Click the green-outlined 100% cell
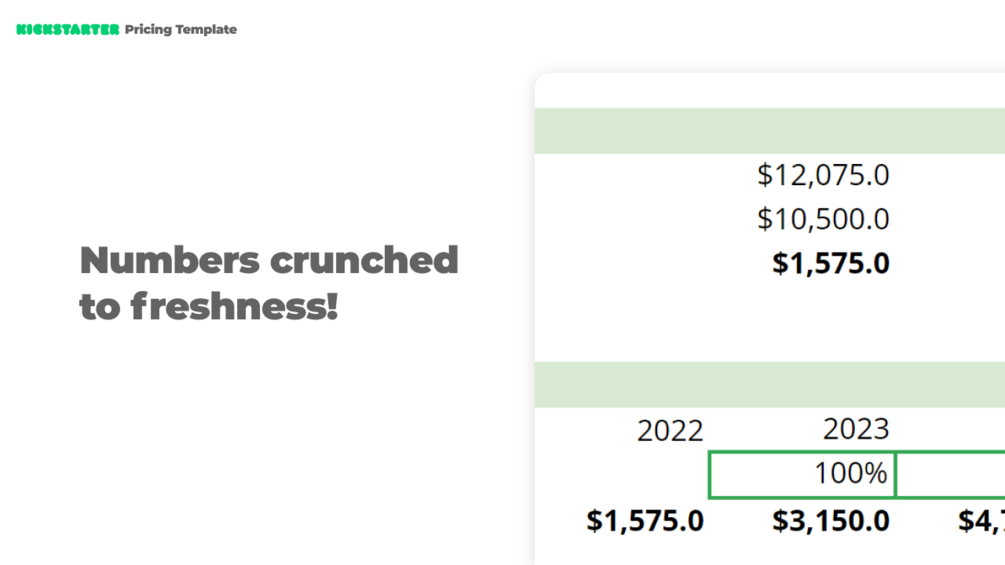 pyautogui.click(x=802, y=474)
